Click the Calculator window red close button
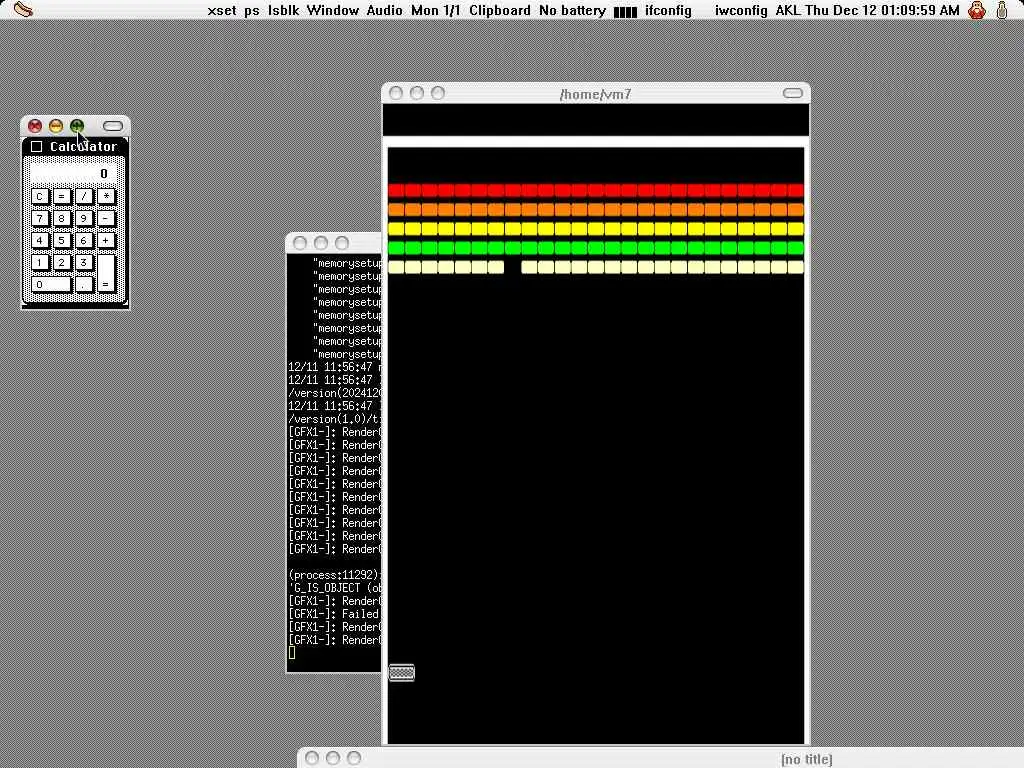This screenshot has width=1024, height=768. tap(35, 125)
